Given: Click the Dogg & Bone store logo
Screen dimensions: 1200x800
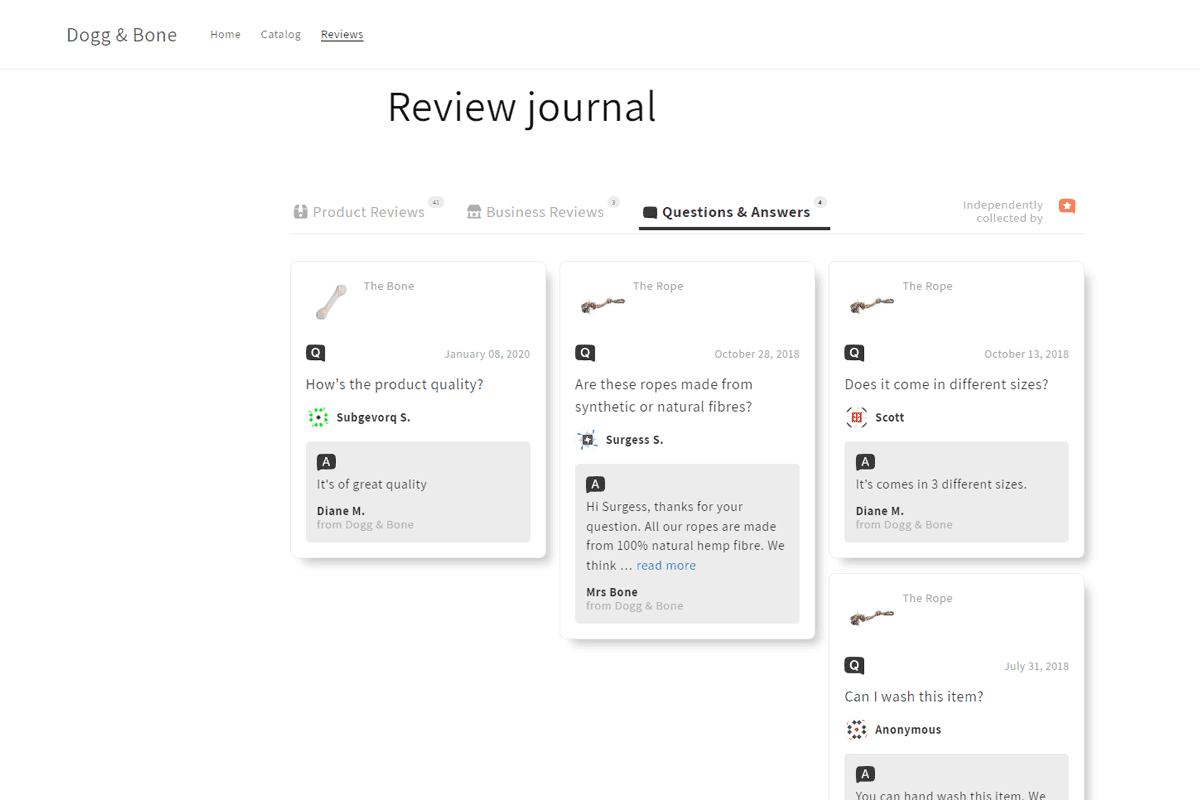Looking at the screenshot, I should 122,35.
